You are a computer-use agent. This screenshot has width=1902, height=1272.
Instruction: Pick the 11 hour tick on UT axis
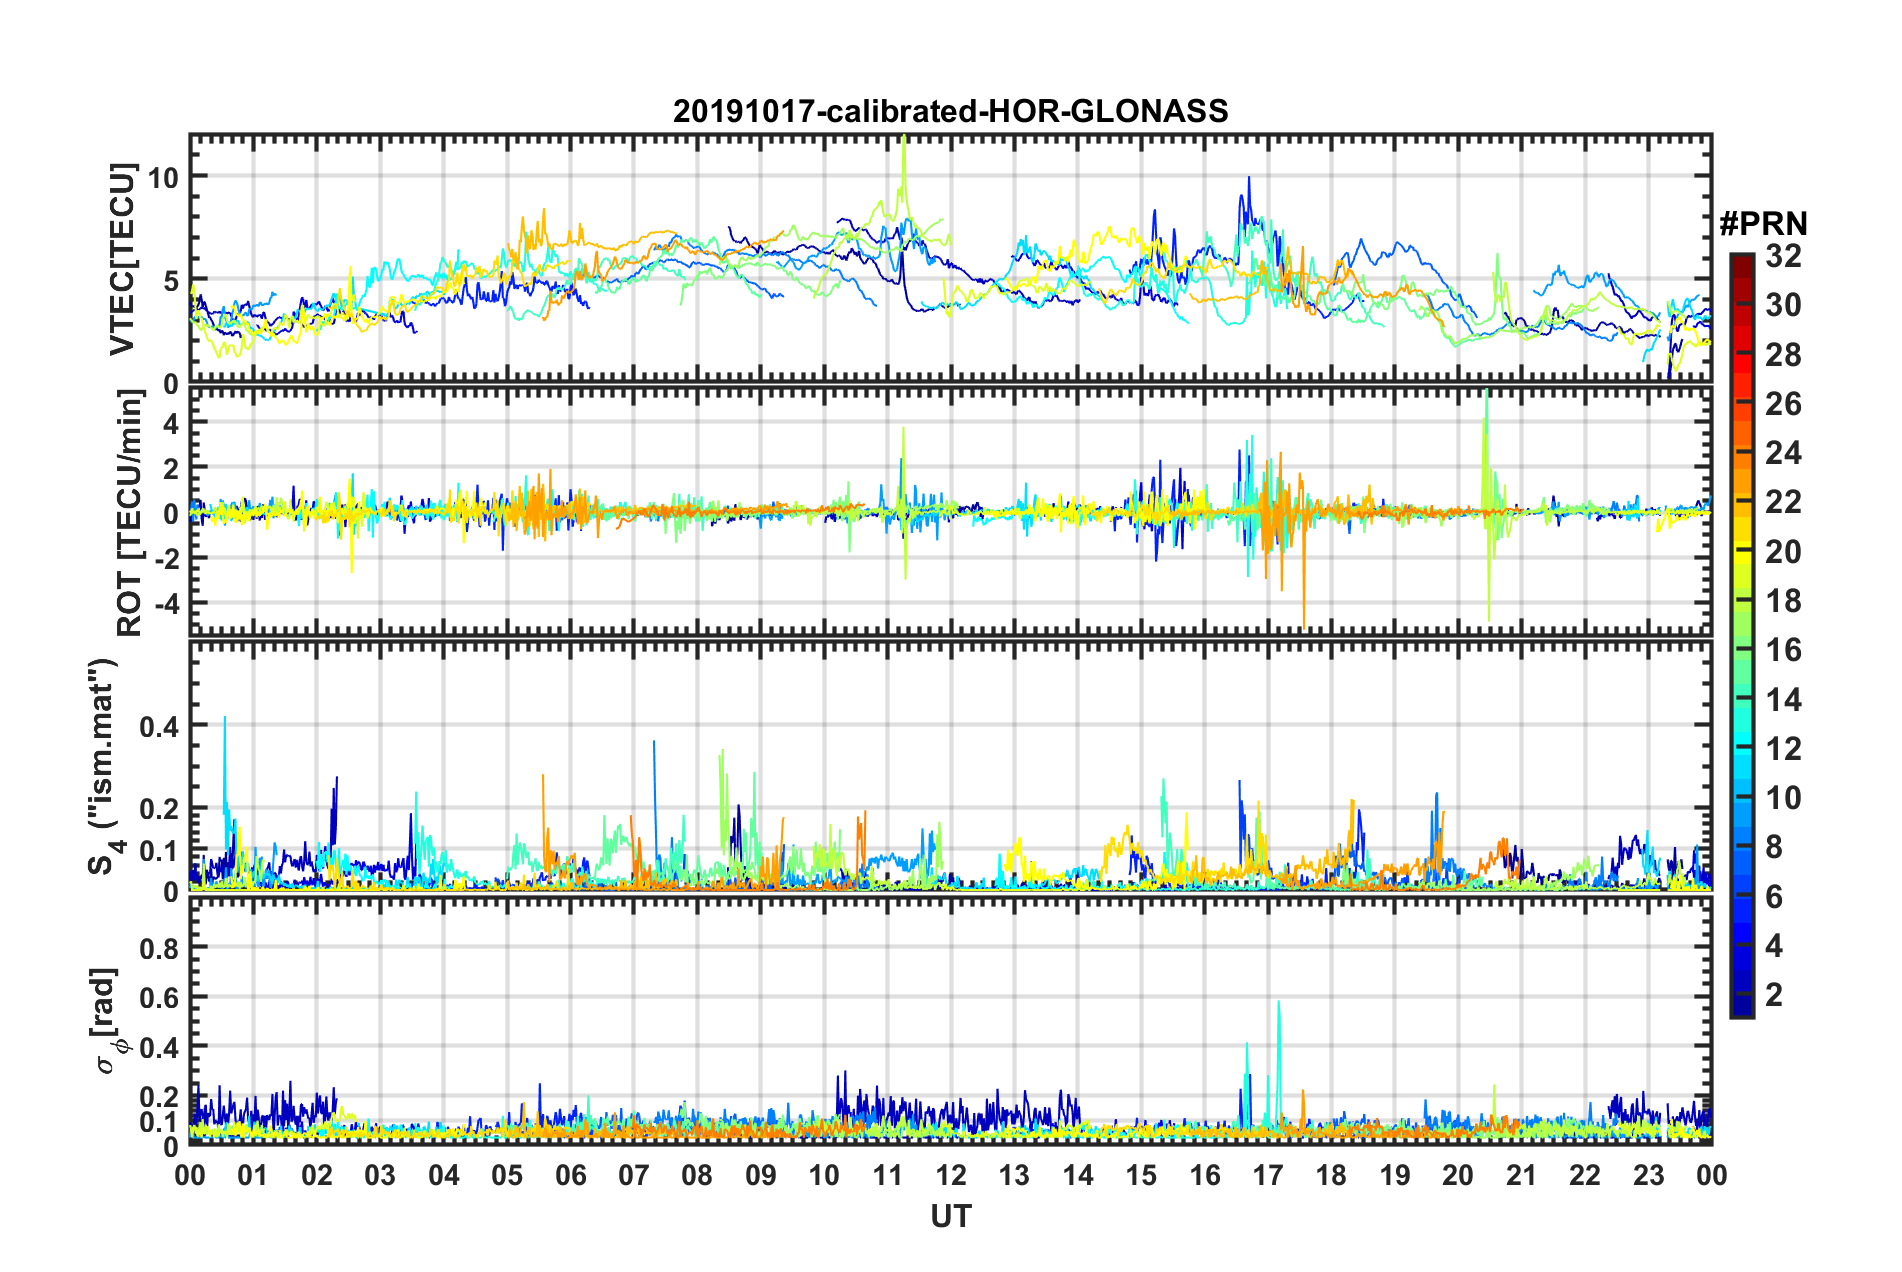click(888, 1175)
